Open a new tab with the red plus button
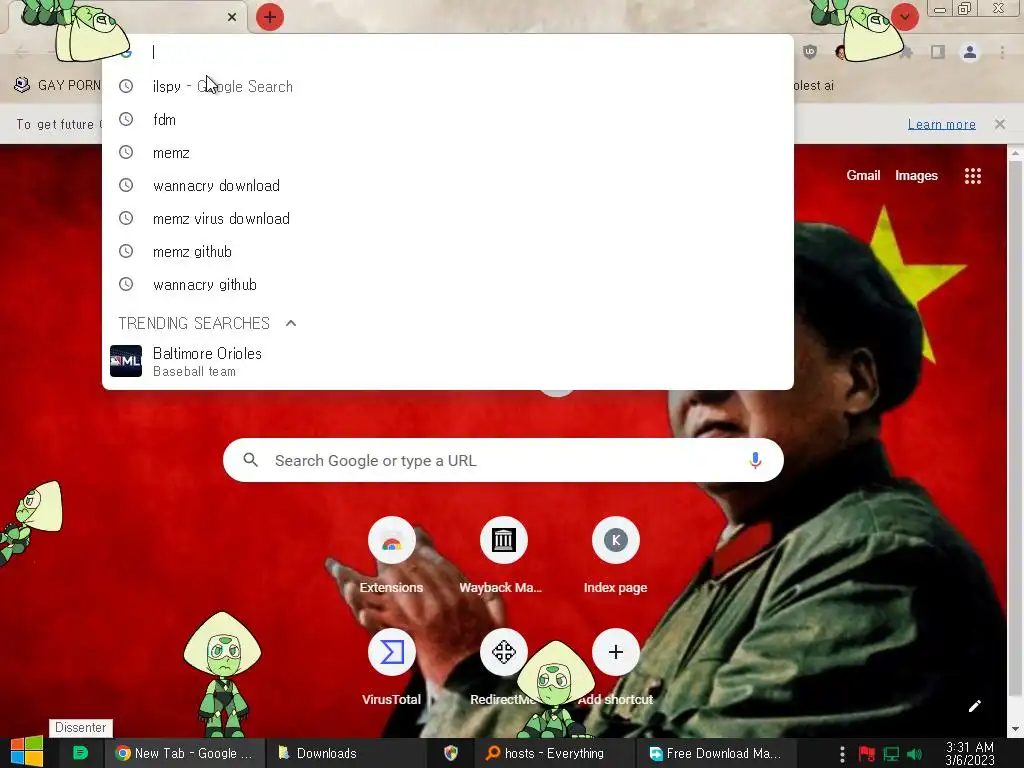 point(270,17)
